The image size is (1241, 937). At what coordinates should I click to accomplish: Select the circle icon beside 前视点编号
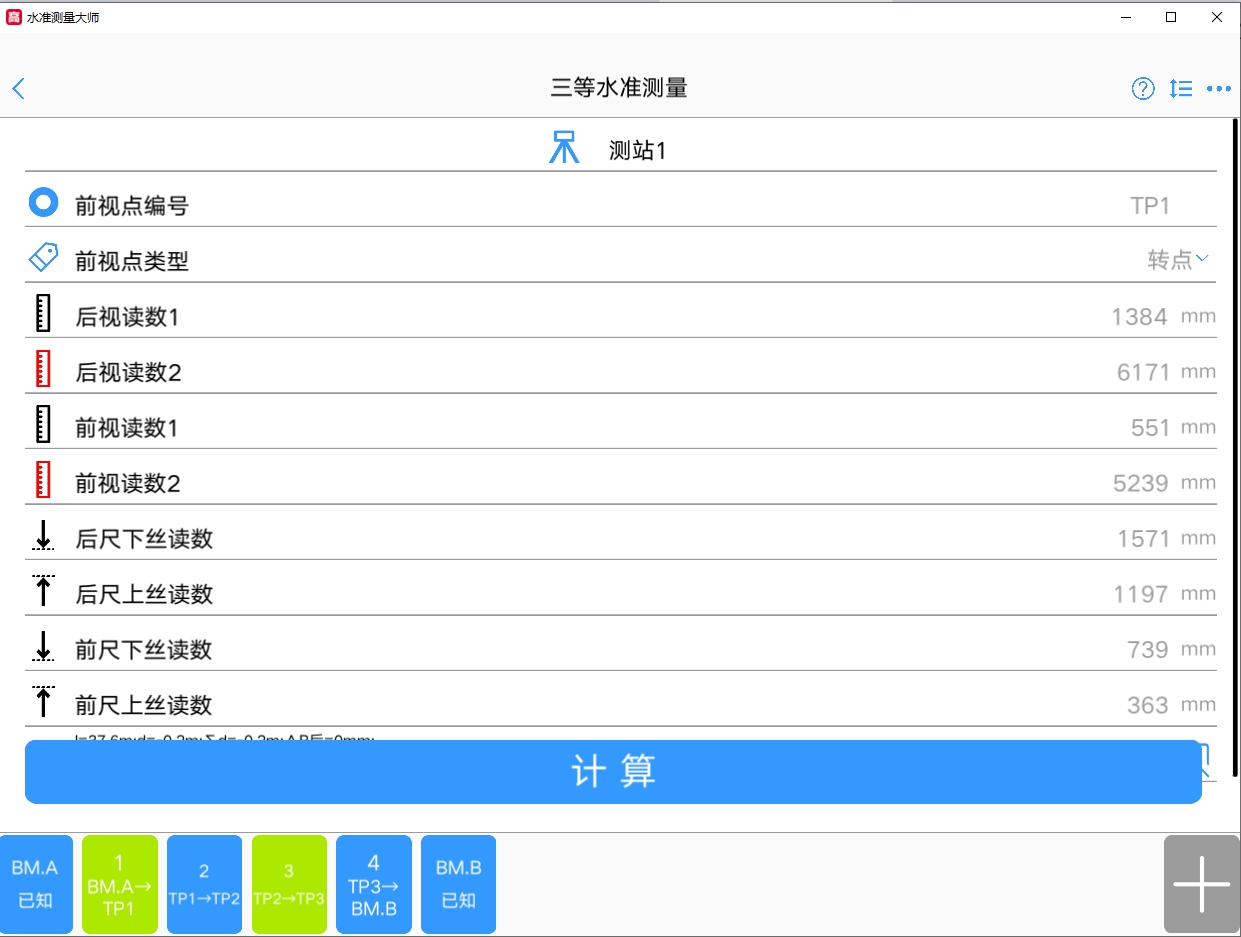tap(42, 202)
